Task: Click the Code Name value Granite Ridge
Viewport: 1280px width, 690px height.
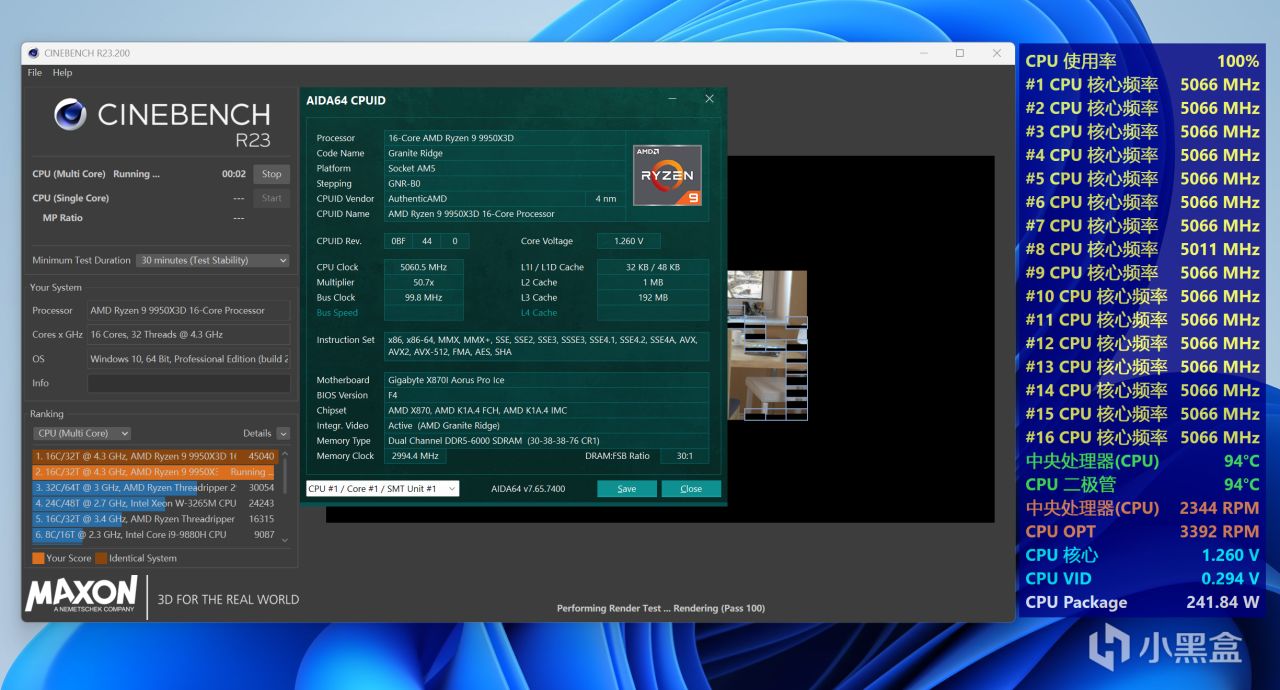Action: pyautogui.click(x=505, y=153)
